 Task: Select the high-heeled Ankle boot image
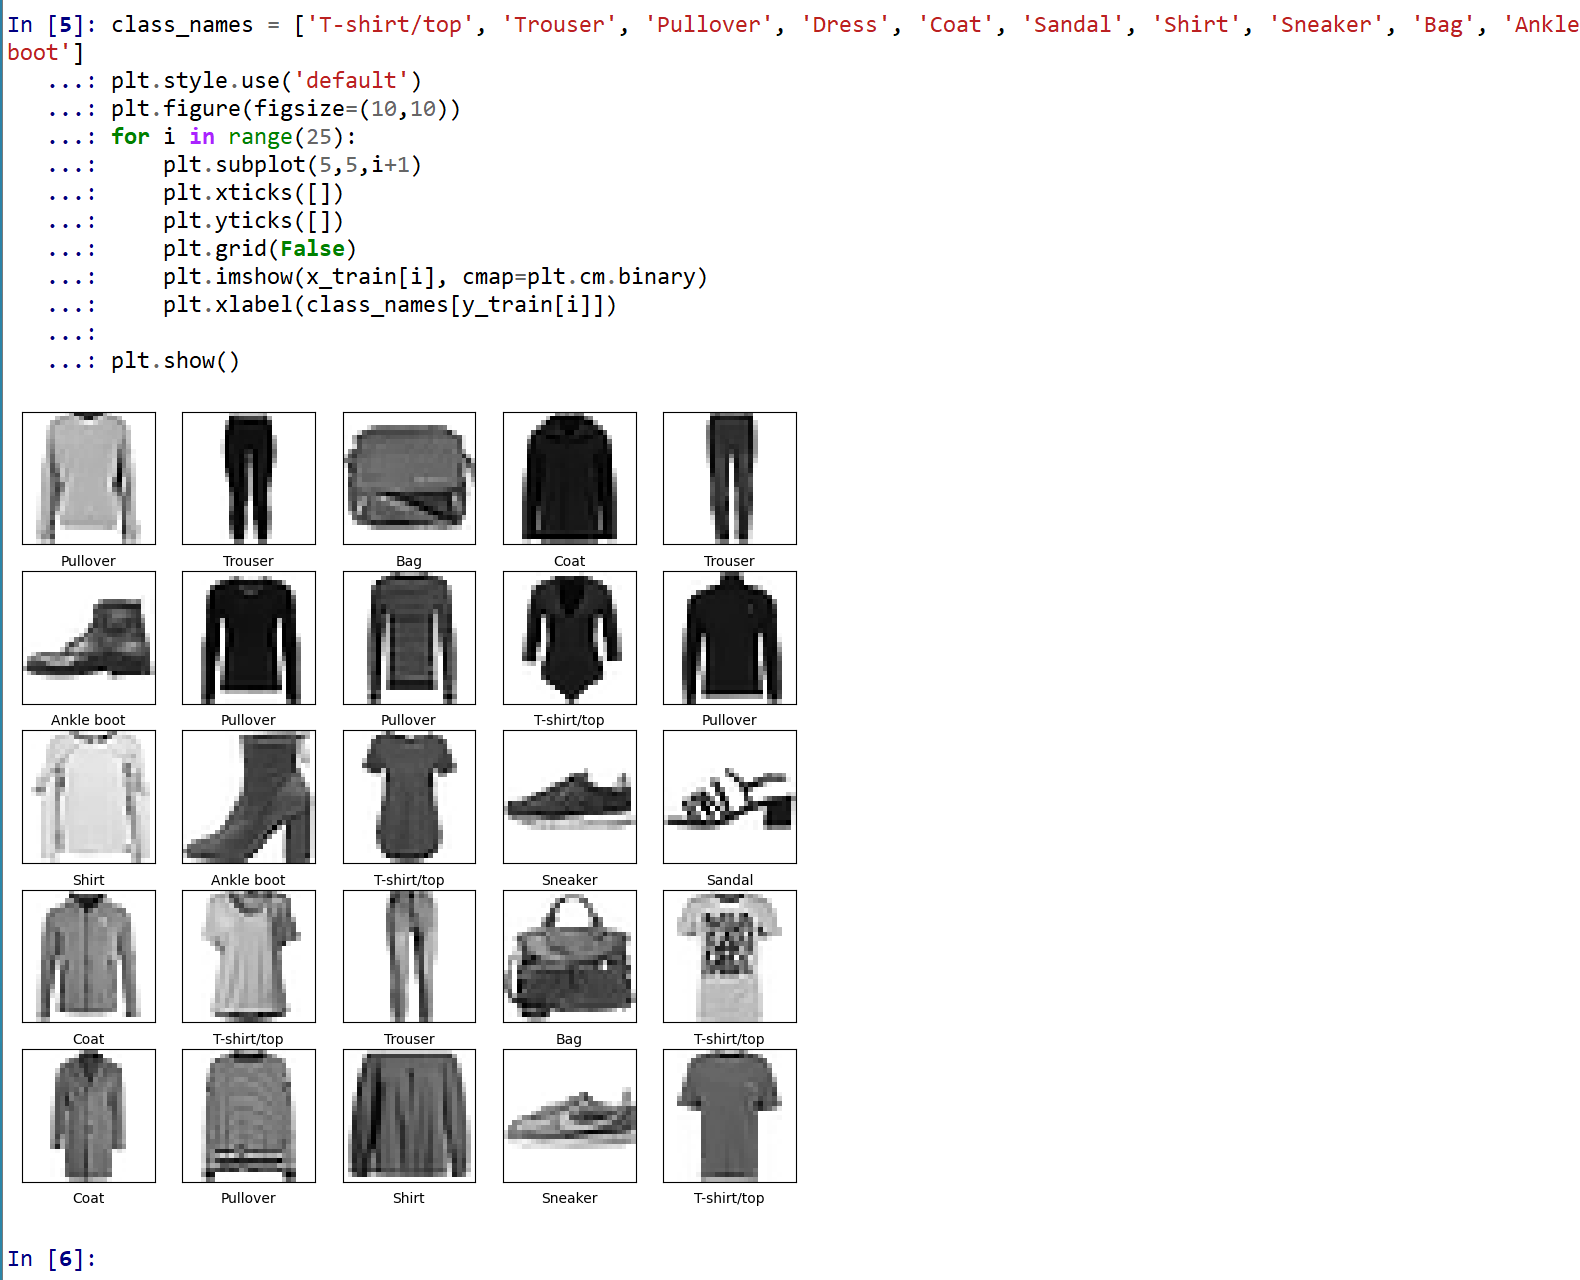tap(249, 797)
